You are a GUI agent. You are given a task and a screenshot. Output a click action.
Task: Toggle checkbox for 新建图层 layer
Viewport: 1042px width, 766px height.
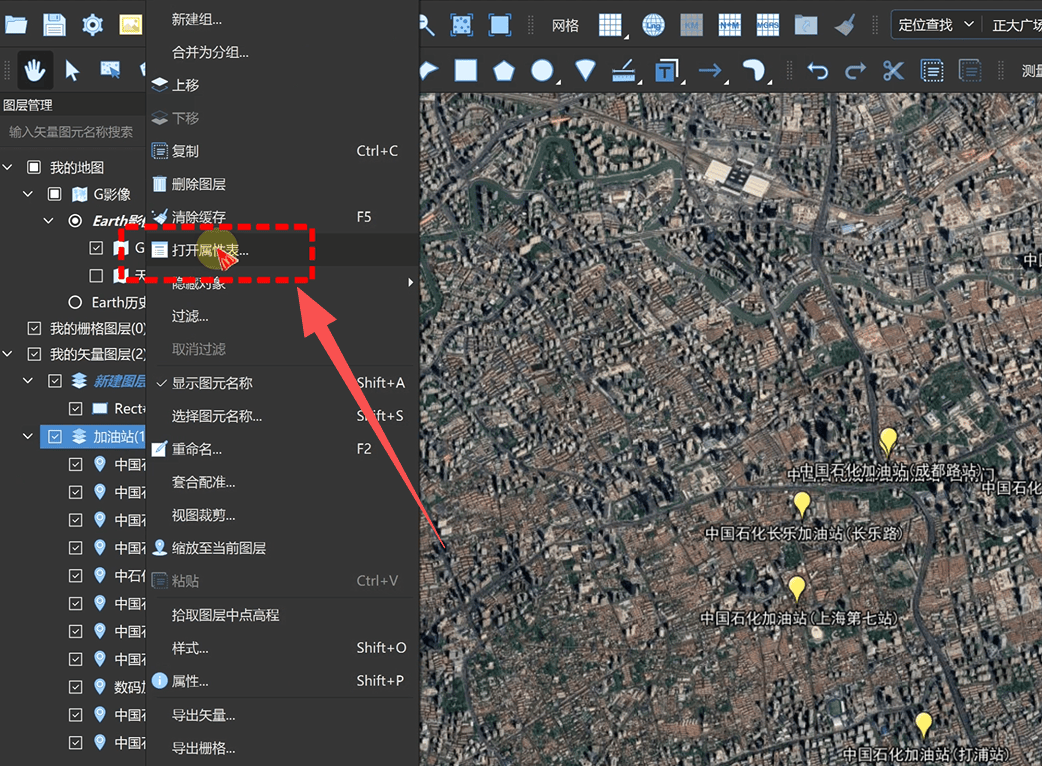click(x=55, y=381)
